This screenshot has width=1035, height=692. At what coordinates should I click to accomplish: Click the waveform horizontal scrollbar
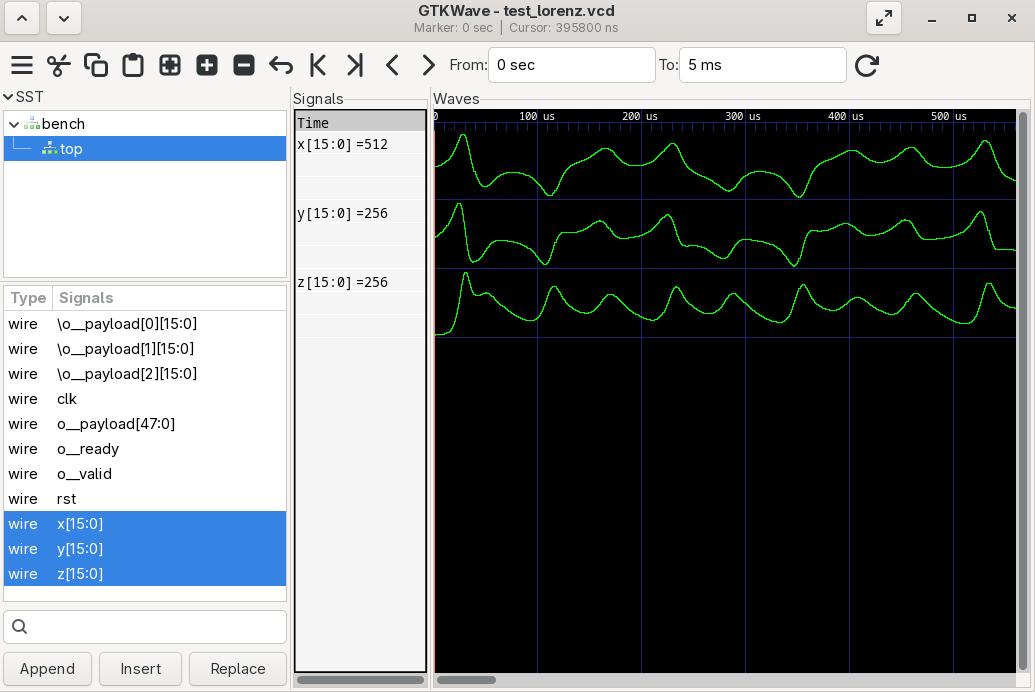pyautogui.click(x=466, y=680)
